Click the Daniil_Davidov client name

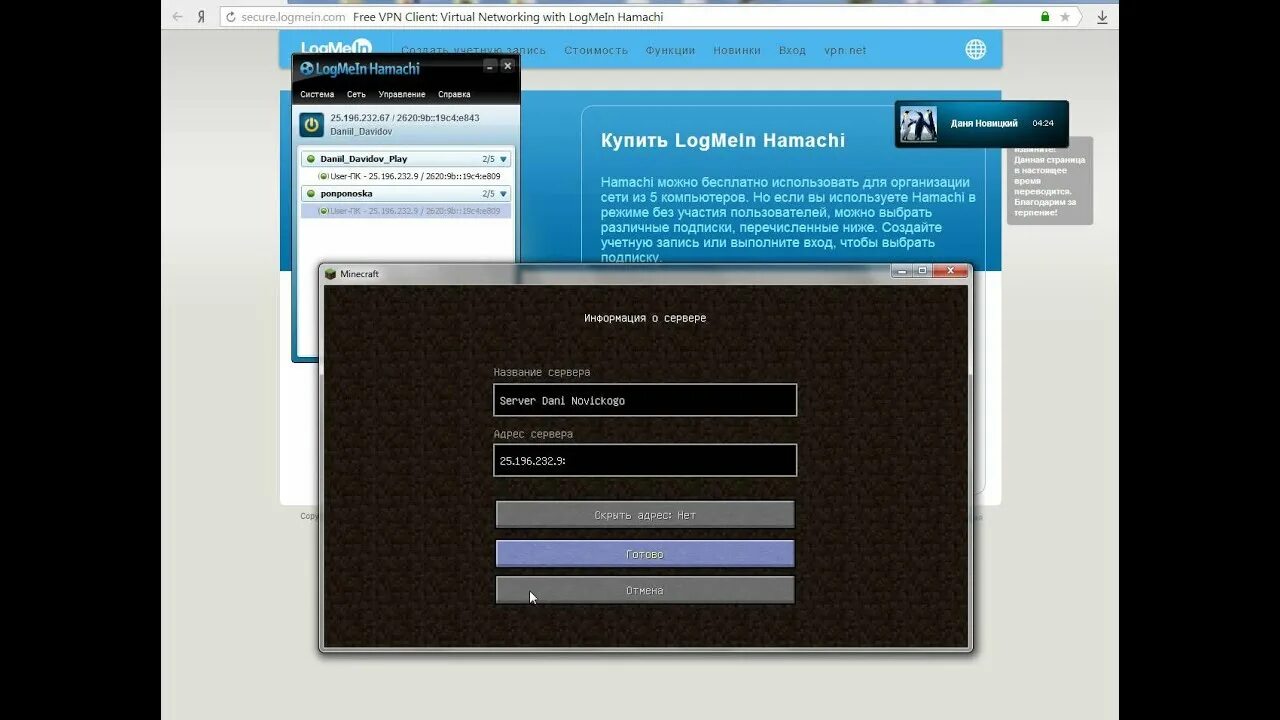[x=361, y=131]
